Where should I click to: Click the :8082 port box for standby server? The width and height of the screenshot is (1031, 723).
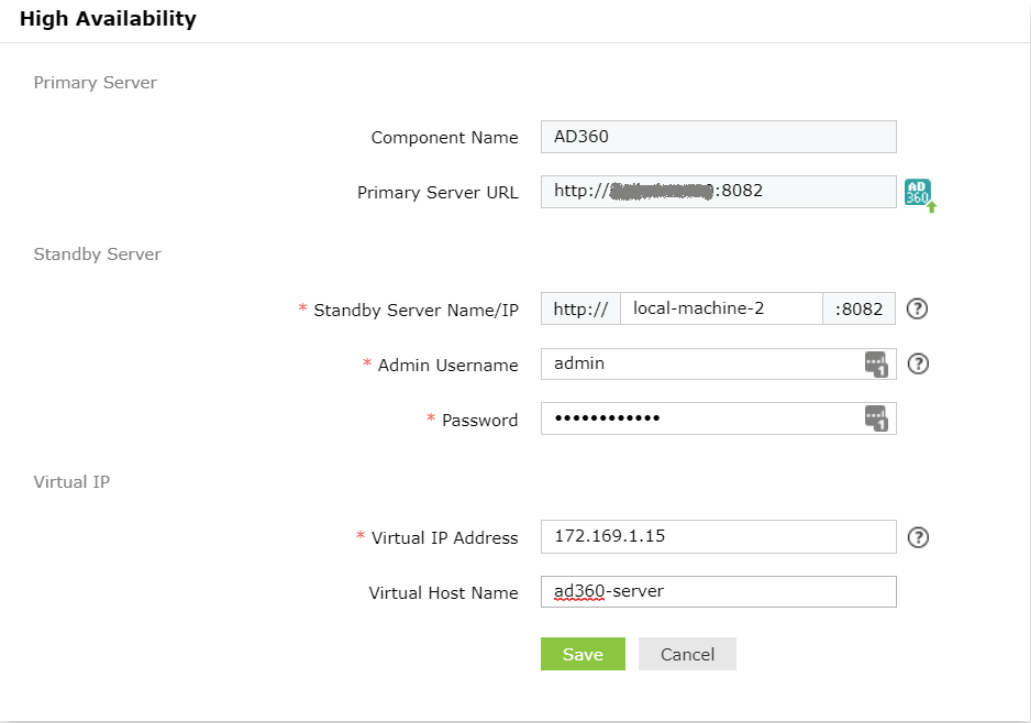(859, 308)
